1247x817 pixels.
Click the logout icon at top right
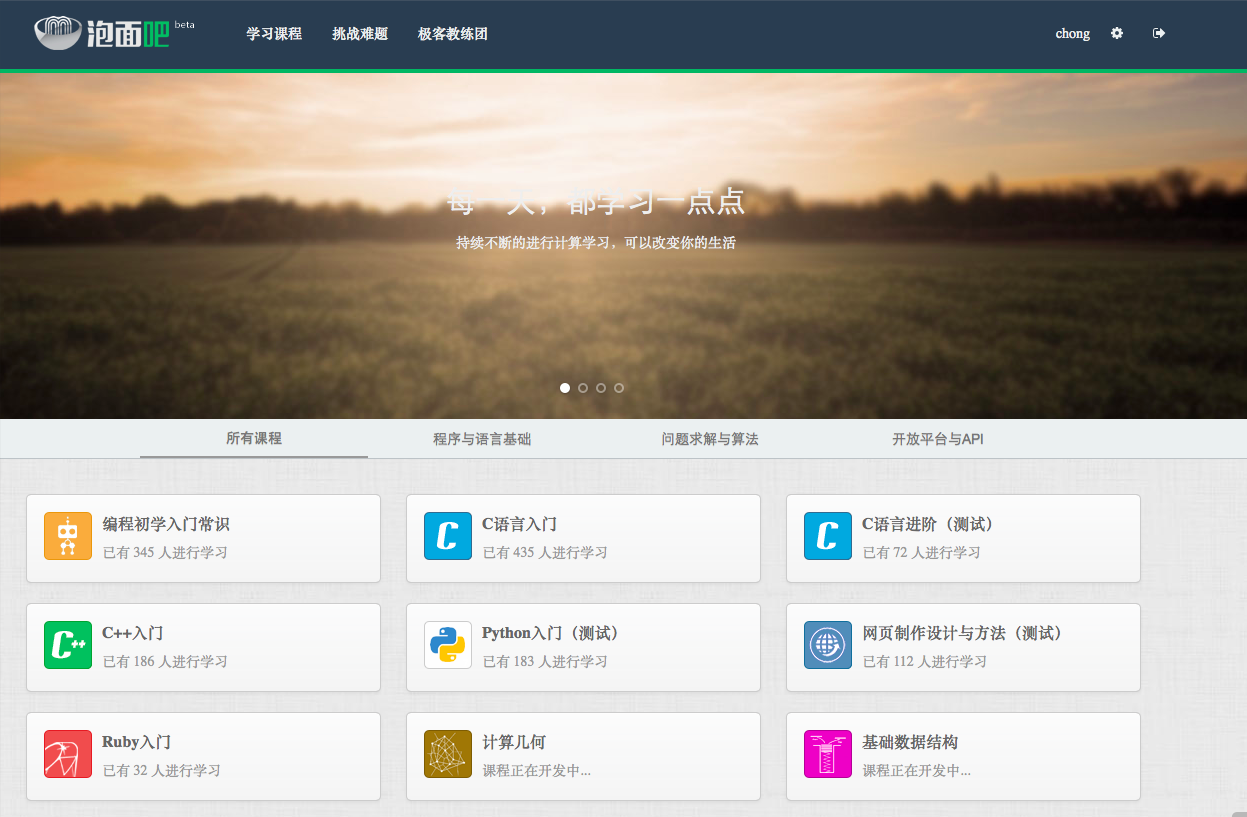pos(1159,33)
